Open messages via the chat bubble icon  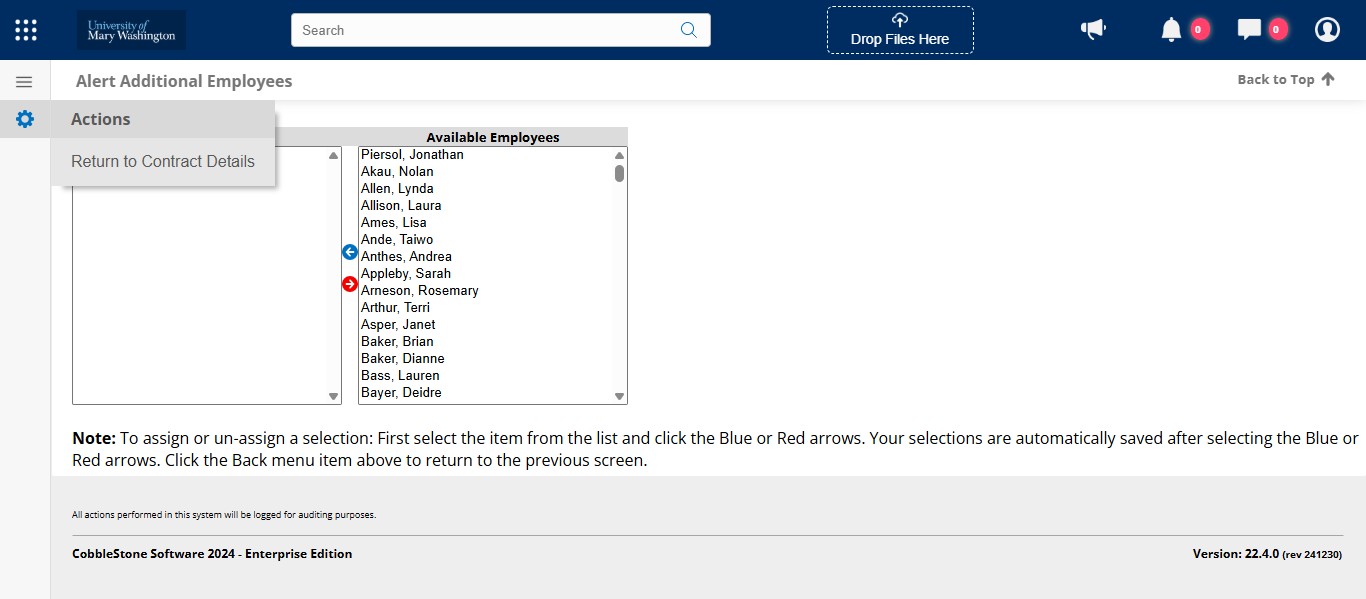[x=1248, y=29]
